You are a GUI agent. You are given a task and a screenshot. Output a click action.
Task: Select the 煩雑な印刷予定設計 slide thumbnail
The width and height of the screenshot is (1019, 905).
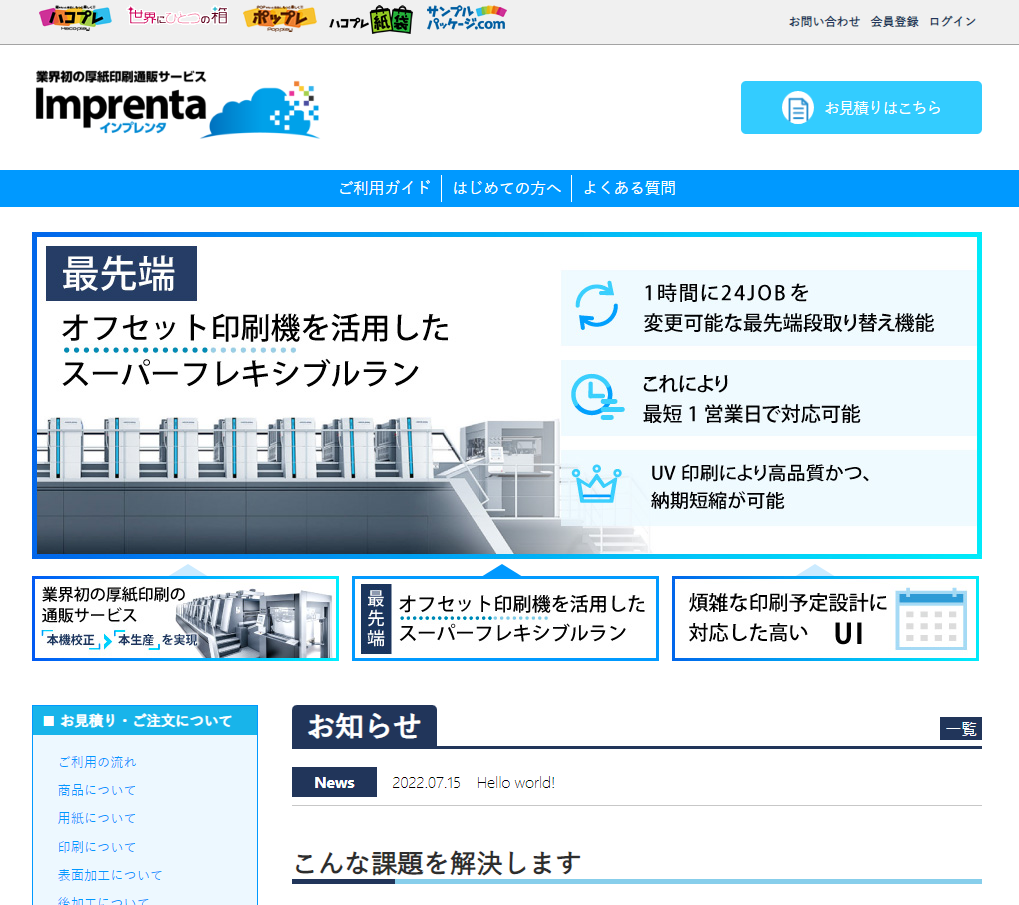[x=825, y=618]
